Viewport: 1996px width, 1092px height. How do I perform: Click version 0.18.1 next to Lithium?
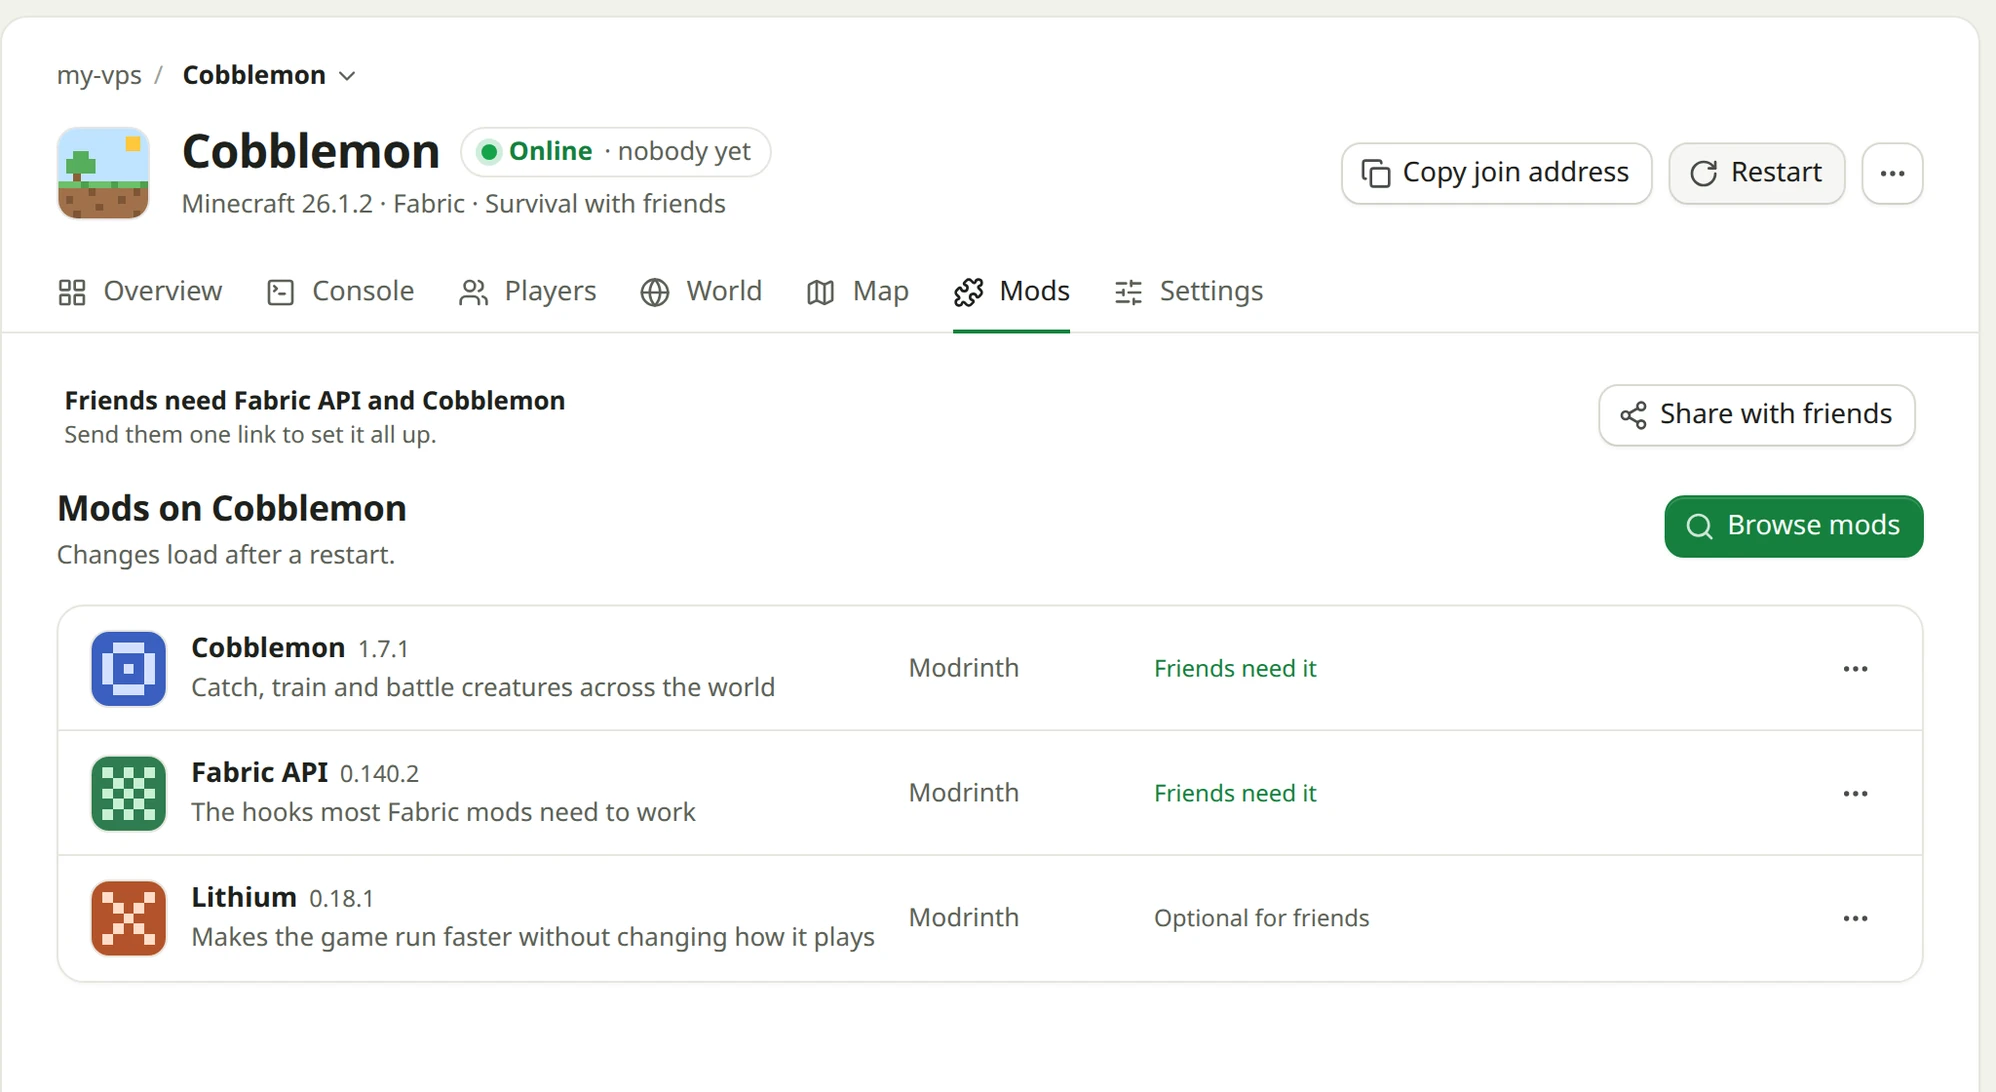point(341,899)
